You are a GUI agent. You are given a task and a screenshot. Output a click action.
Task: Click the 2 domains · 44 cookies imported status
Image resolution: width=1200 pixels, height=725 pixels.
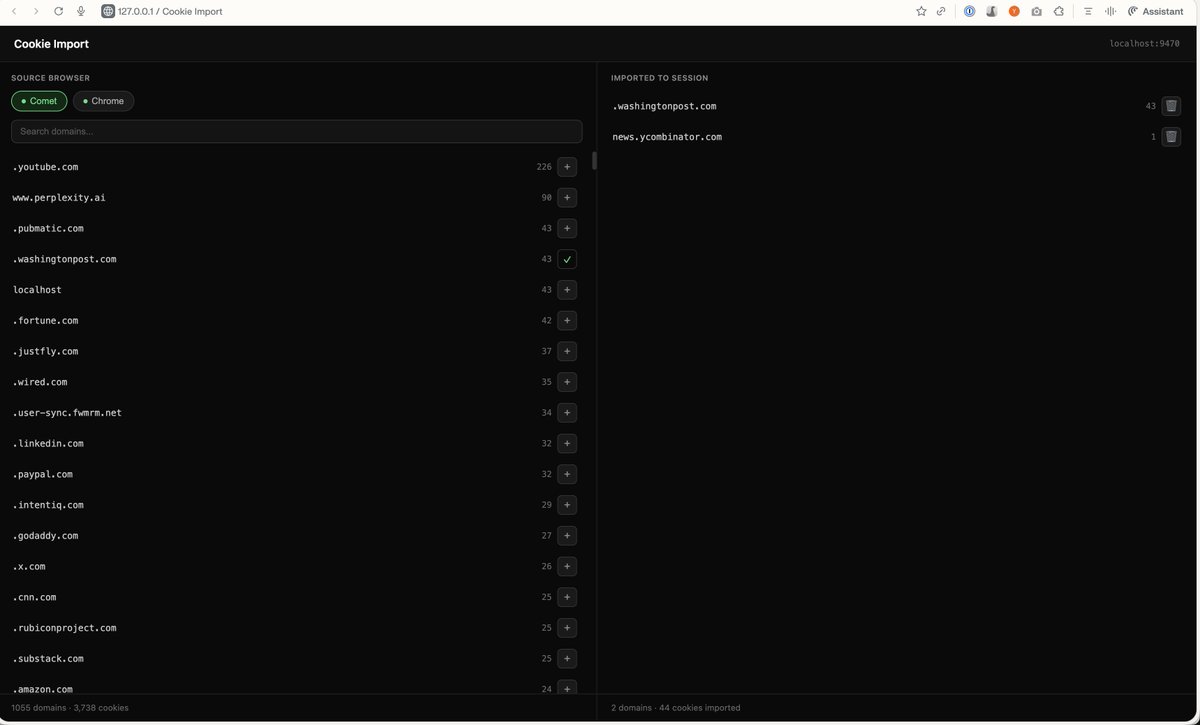(676, 708)
